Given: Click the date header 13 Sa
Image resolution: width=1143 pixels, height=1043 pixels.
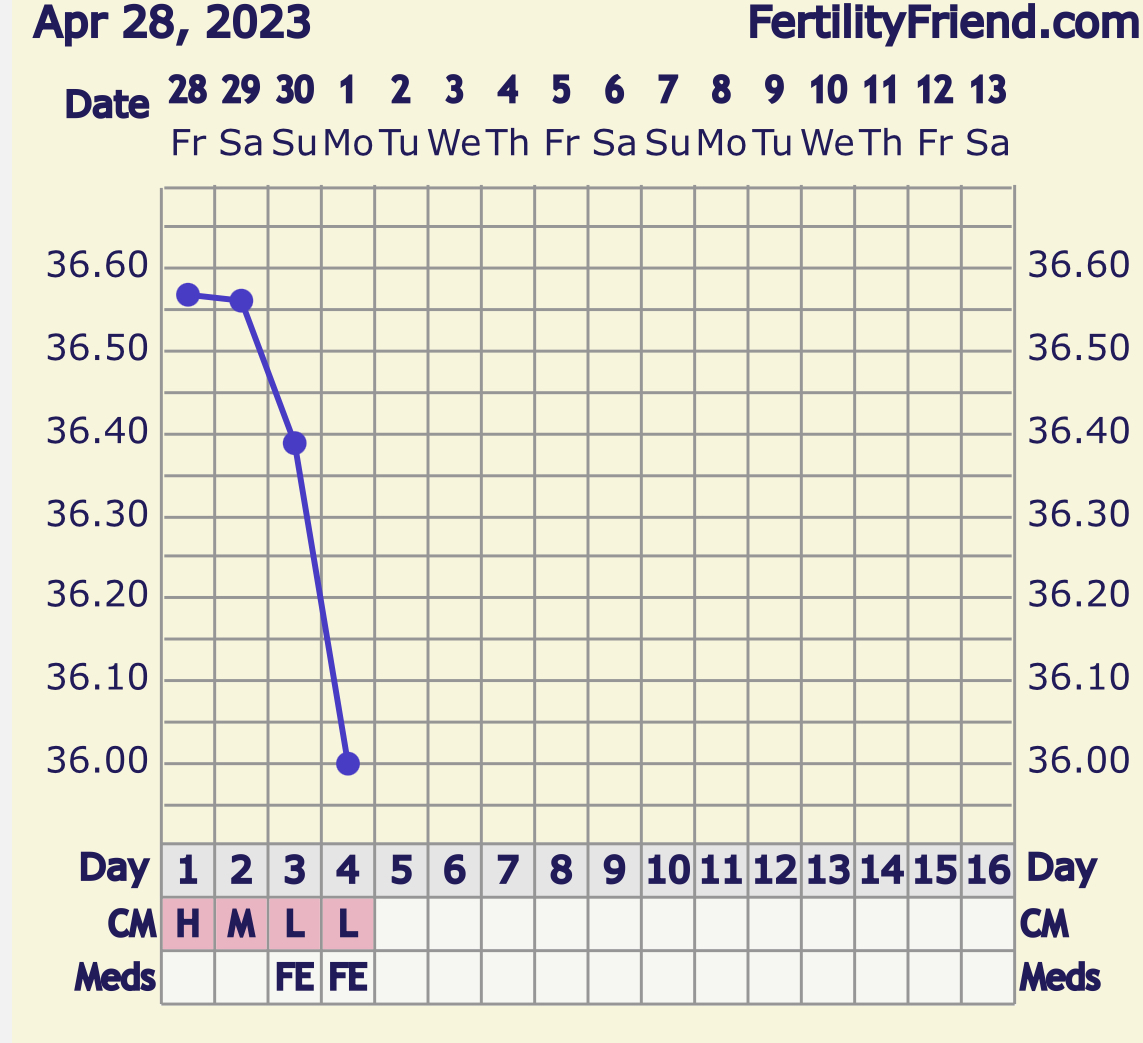Looking at the screenshot, I should click(988, 116).
